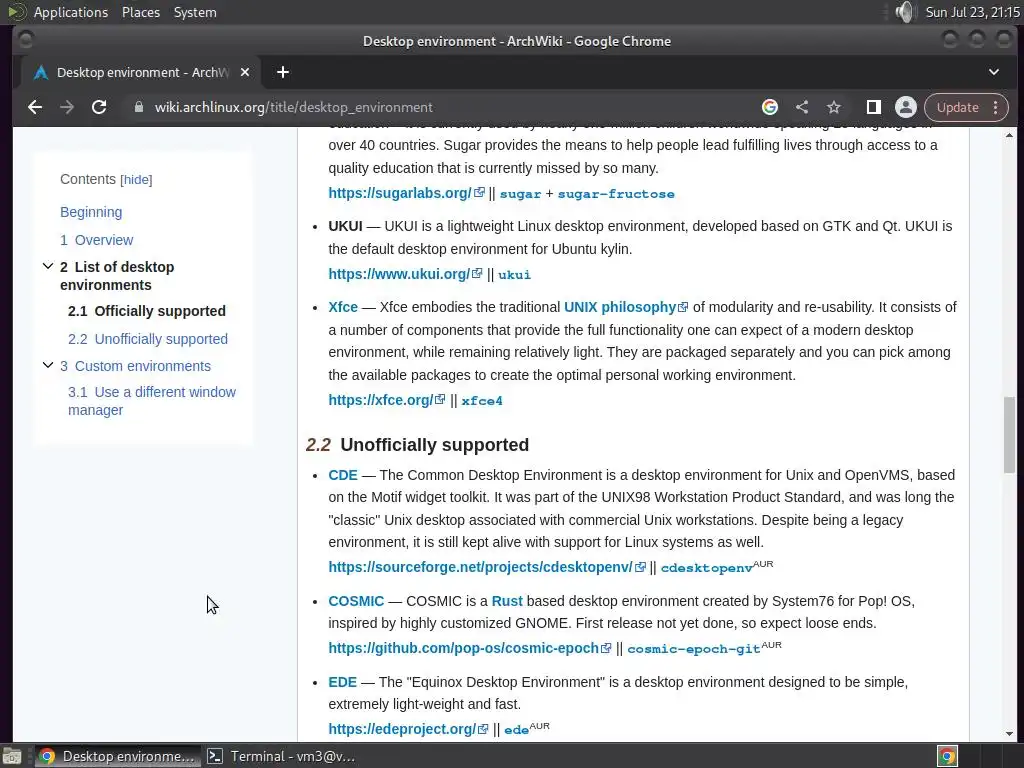Image resolution: width=1024 pixels, height=768 pixels.
Task: Open the Chrome profile avatar
Action: 906,107
